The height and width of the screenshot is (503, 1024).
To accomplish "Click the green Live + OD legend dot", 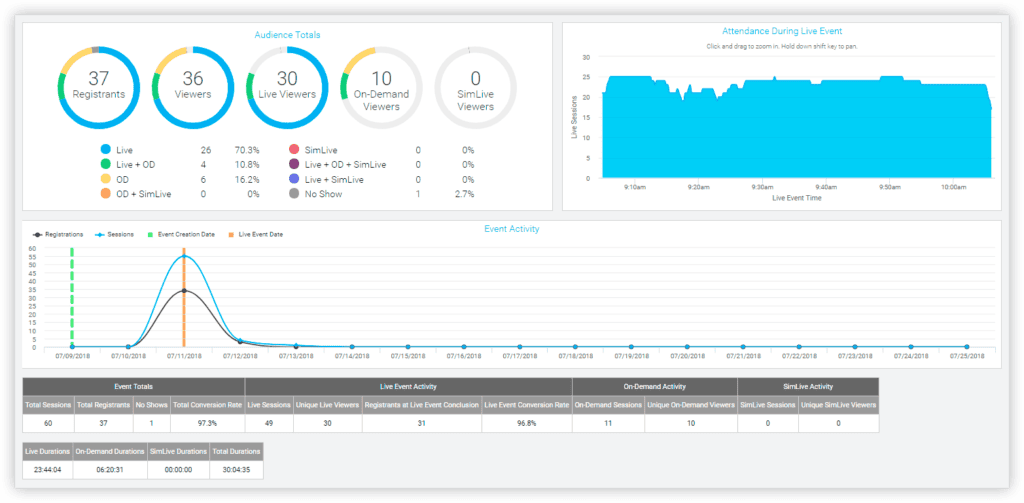I will tap(106, 165).
